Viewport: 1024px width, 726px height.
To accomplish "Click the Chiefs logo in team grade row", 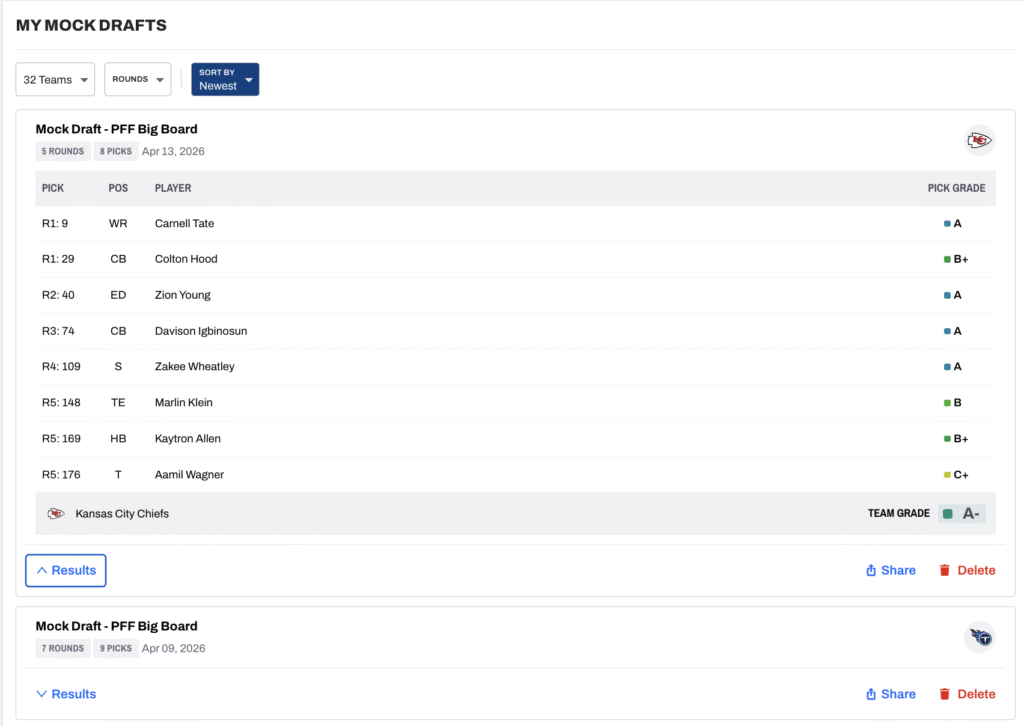I will (56, 514).
